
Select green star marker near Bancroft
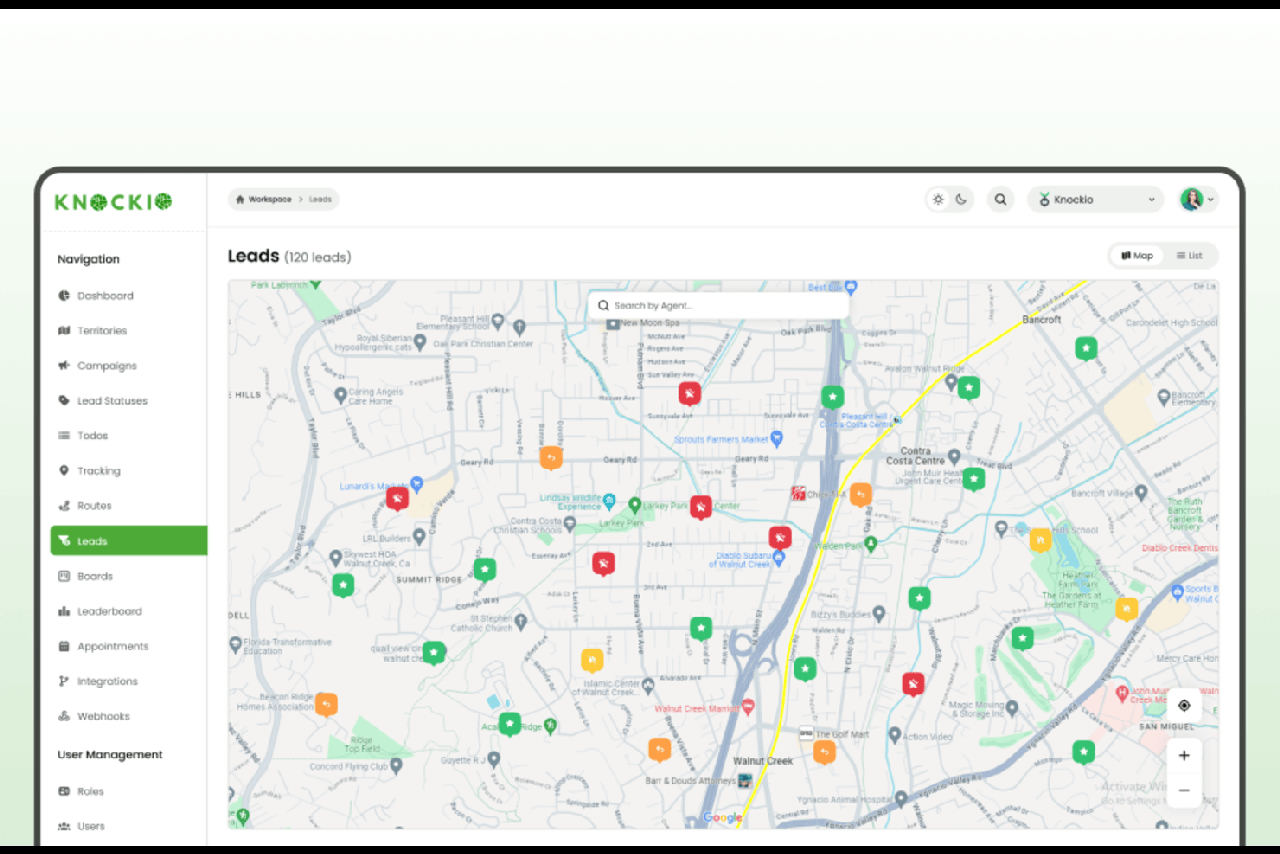pos(1086,348)
